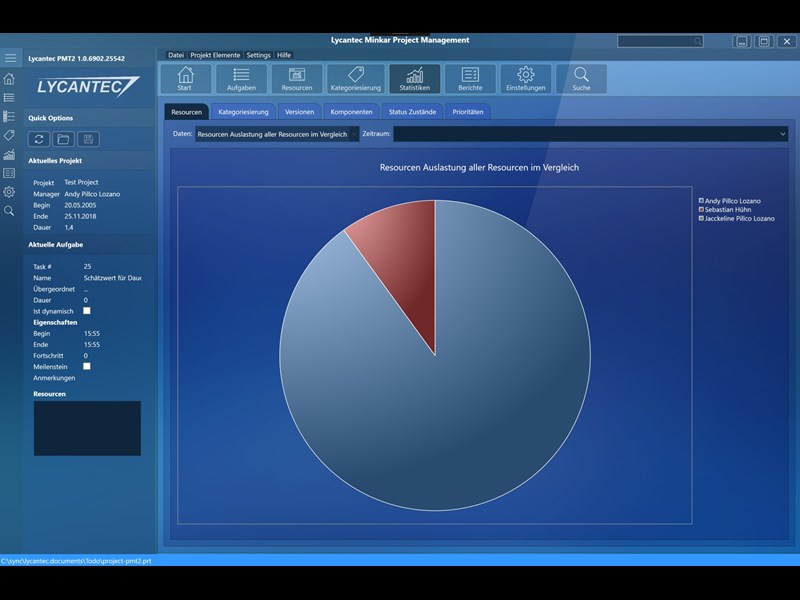Screen dimensions: 800x600
Task: Open the Suche toolbar button
Action: 581,79
